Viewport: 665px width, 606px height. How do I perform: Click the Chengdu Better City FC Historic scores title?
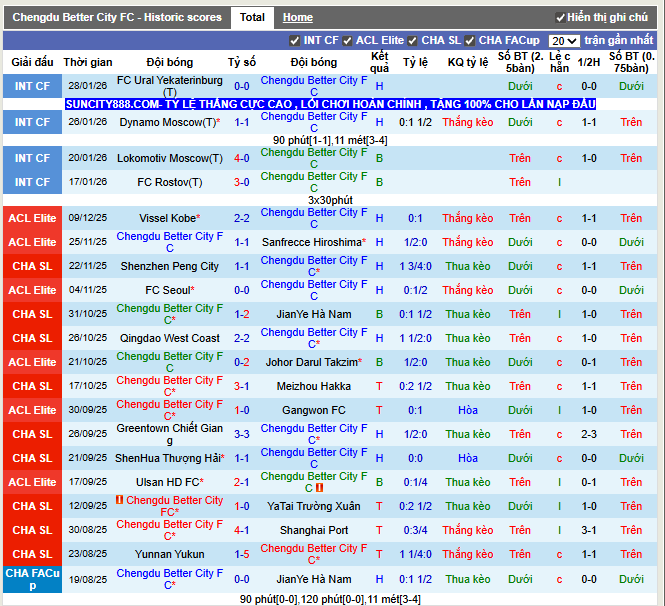coord(117,17)
